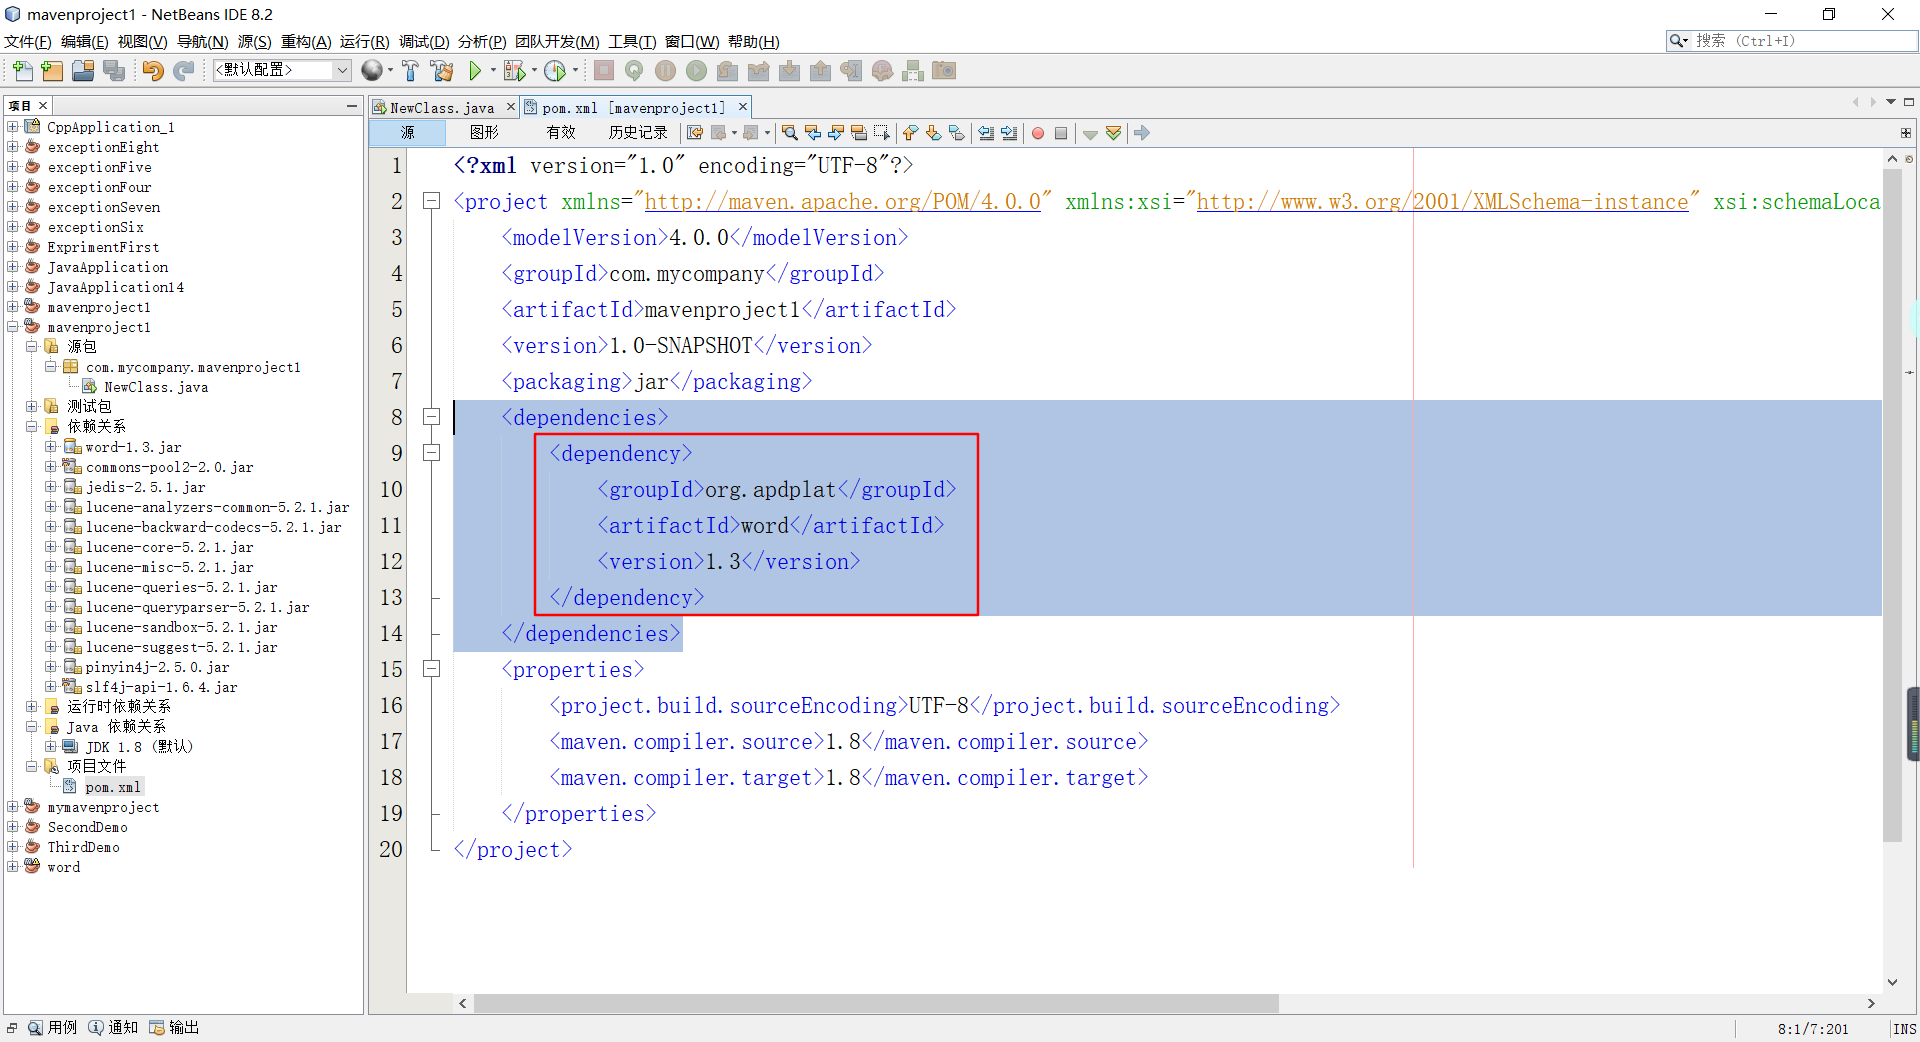This screenshot has height=1042, width=1920.
Task: Click the editor horizontal scrollbar thumb
Action: pos(876,1003)
